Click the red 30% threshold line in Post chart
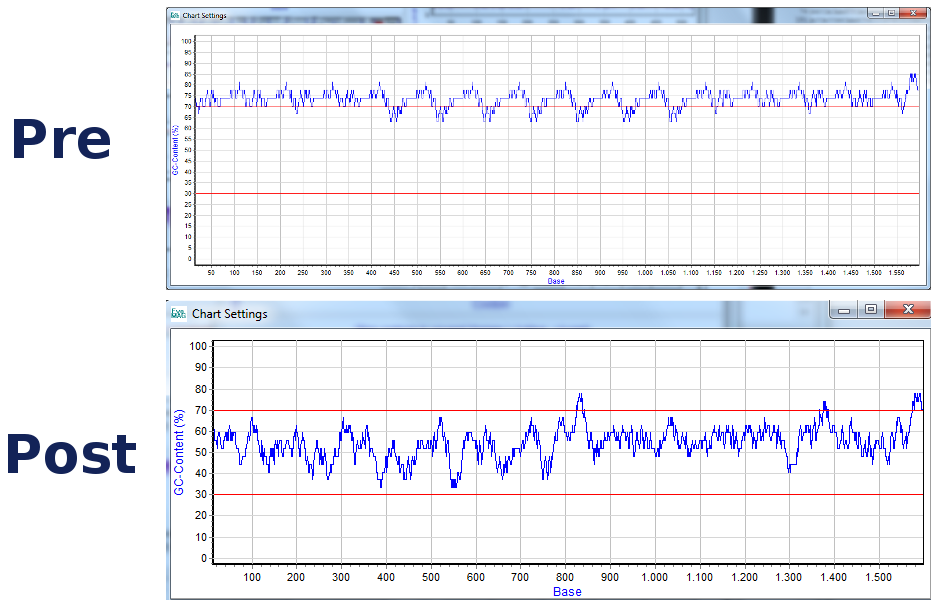The height and width of the screenshot is (606, 941). pos(400,495)
